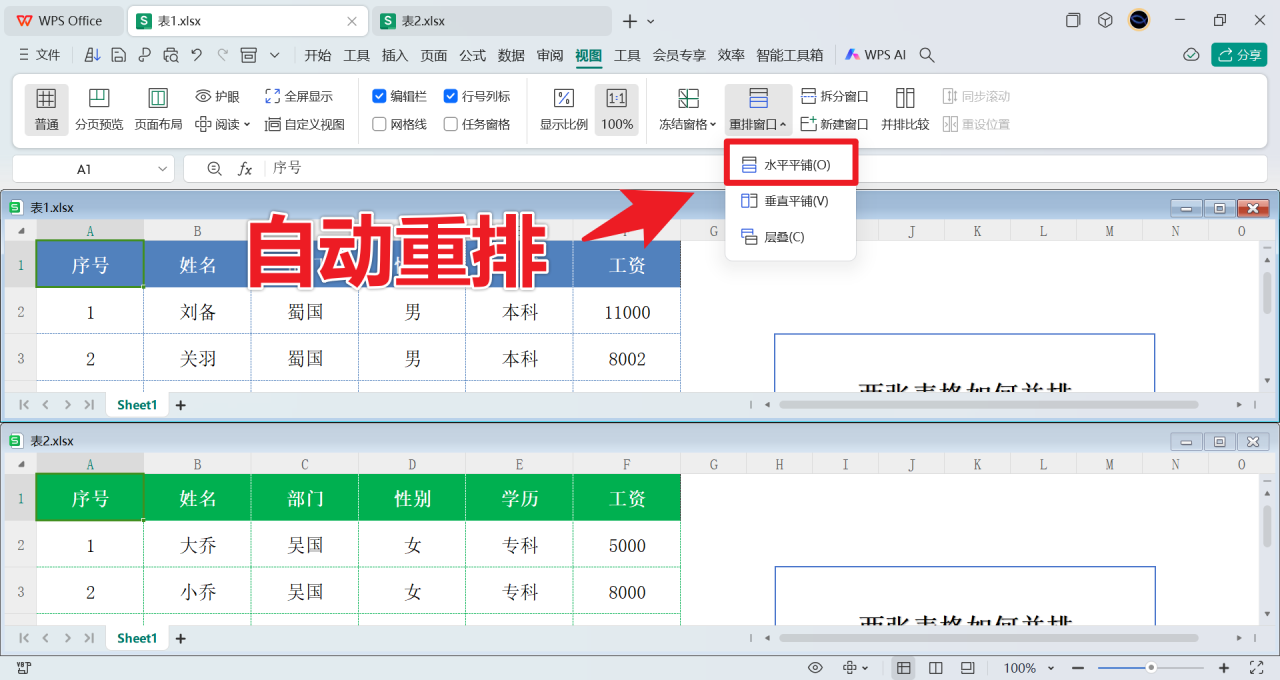Uncheck Row and Column Headers (行号列标)
The height and width of the screenshot is (680, 1280).
451,96
